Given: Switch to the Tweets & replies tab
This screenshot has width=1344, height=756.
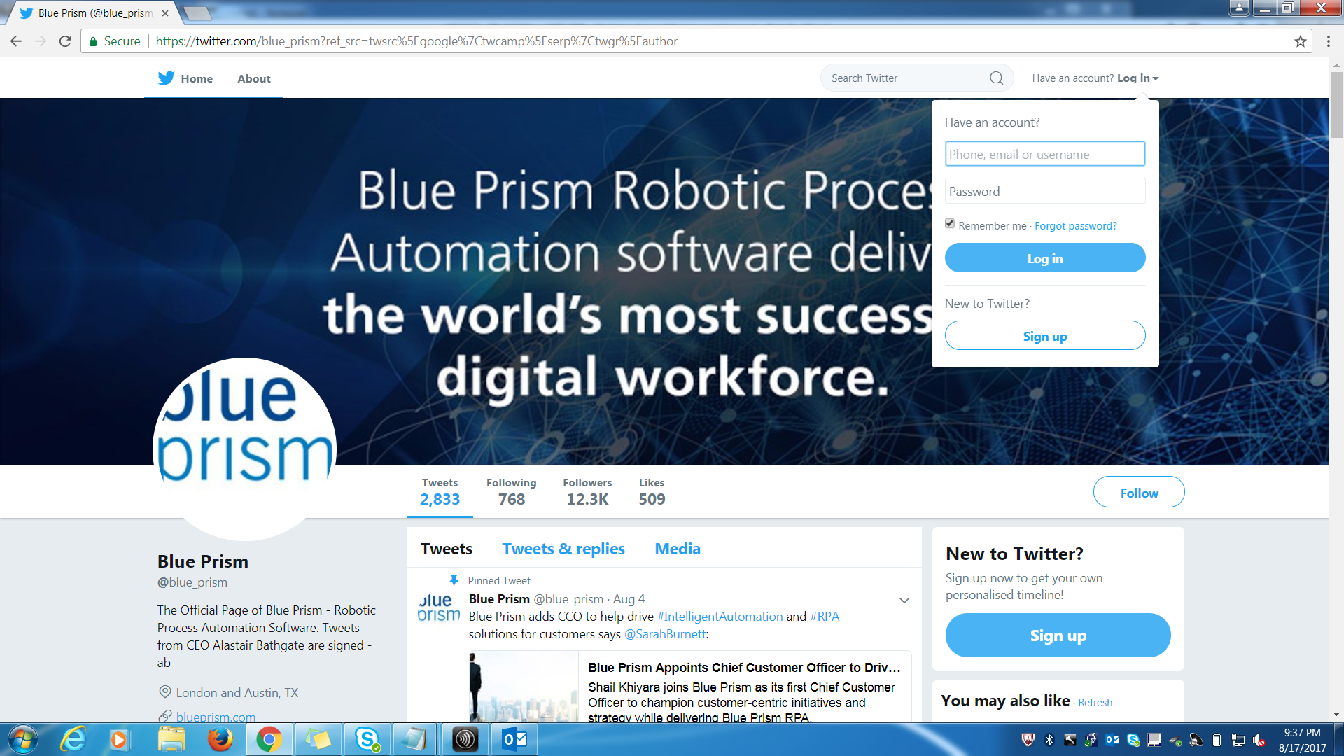Looking at the screenshot, I should coord(563,548).
